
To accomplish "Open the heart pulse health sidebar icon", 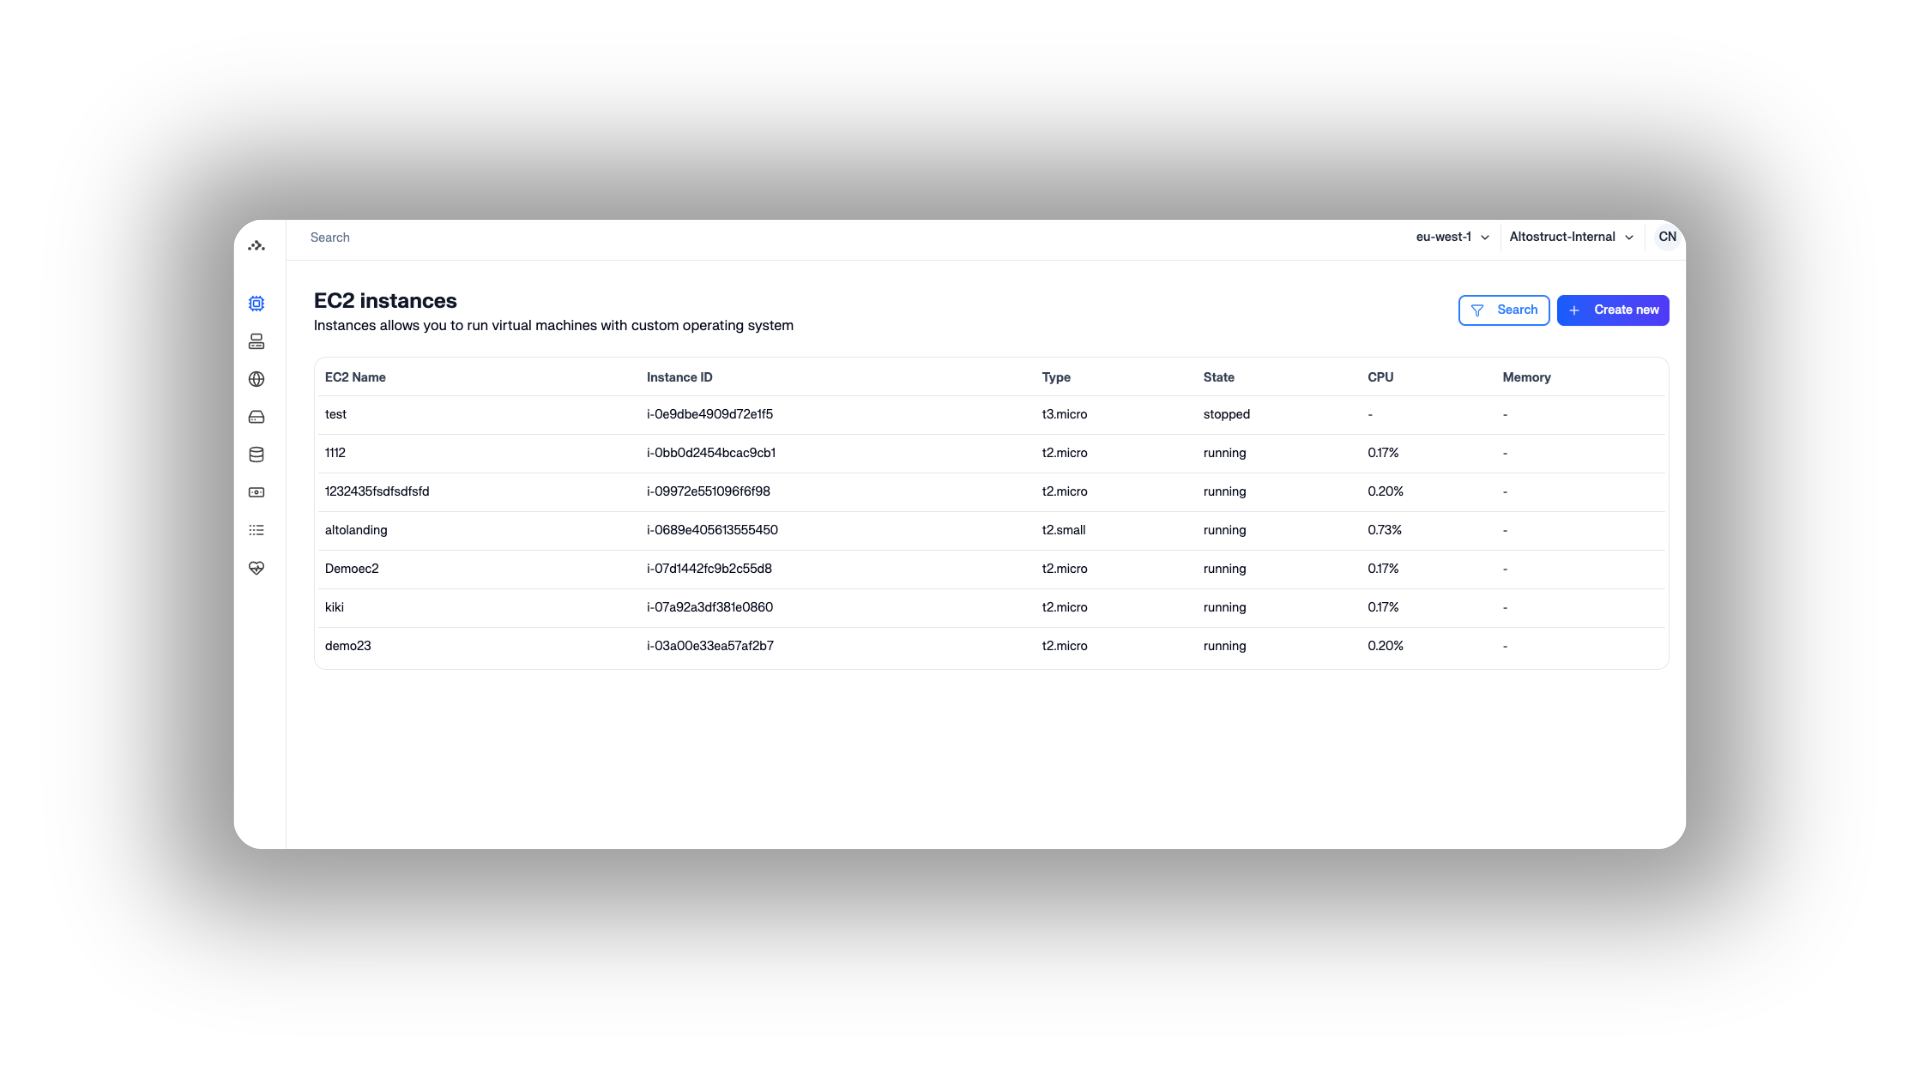I will [x=256, y=568].
